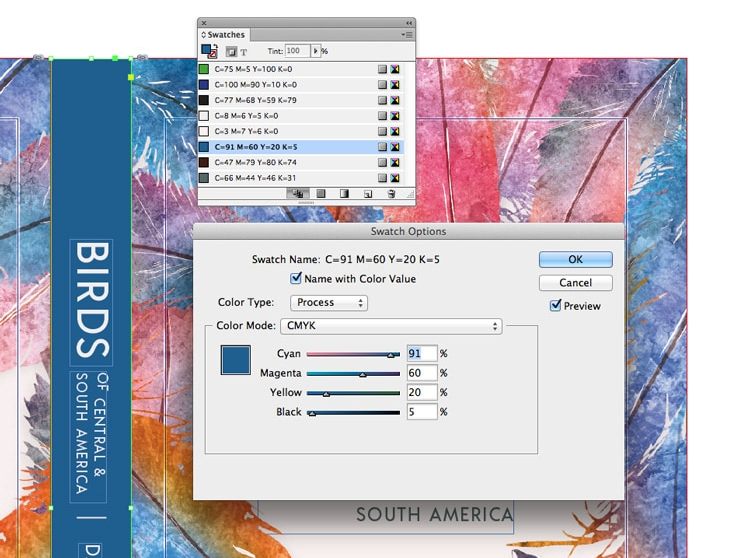
Task: Select the C=77 M=68 Y=59 K=79 swatch
Action: pyautogui.click(x=300, y=100)
